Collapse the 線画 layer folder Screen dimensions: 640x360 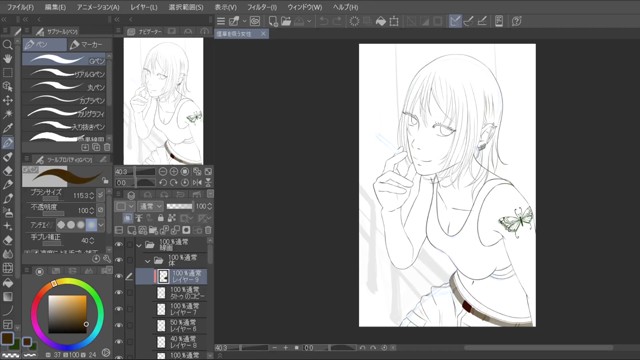click(139, 245)
